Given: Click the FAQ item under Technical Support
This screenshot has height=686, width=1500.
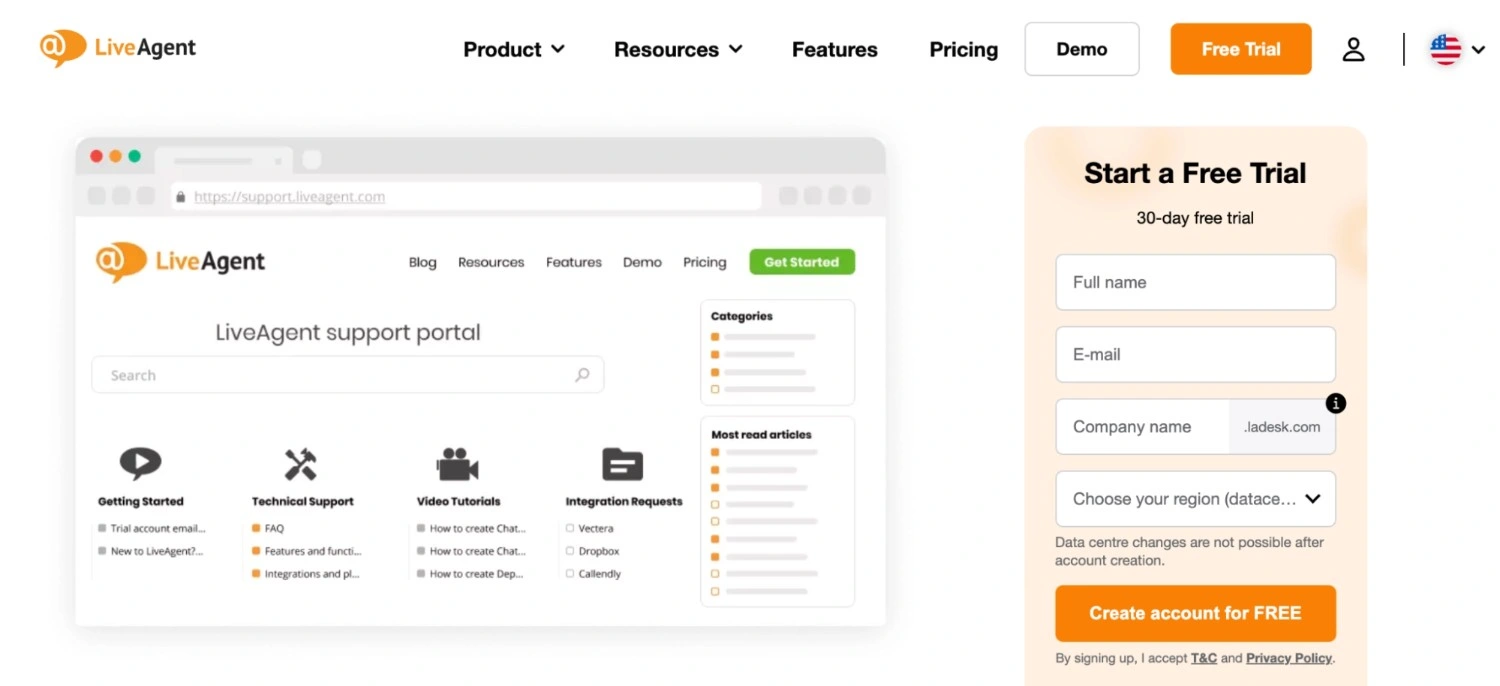Looking at the screenshot, I should tap(268, 528).
